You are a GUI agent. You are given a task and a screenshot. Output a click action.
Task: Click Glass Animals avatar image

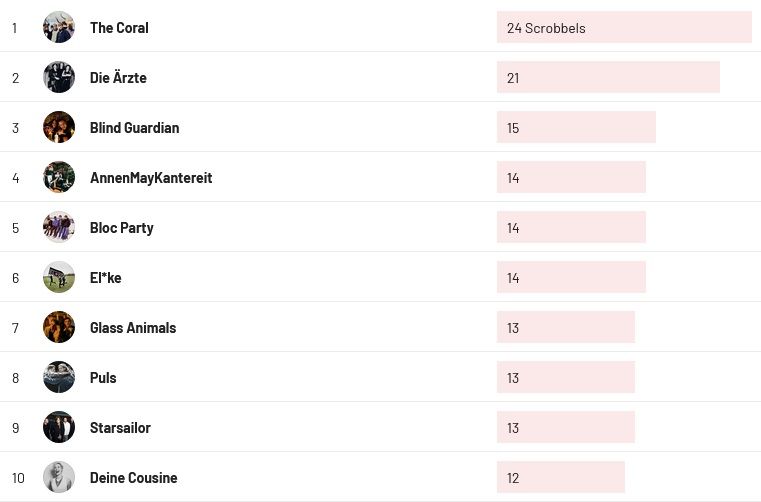tap(59, 327)
